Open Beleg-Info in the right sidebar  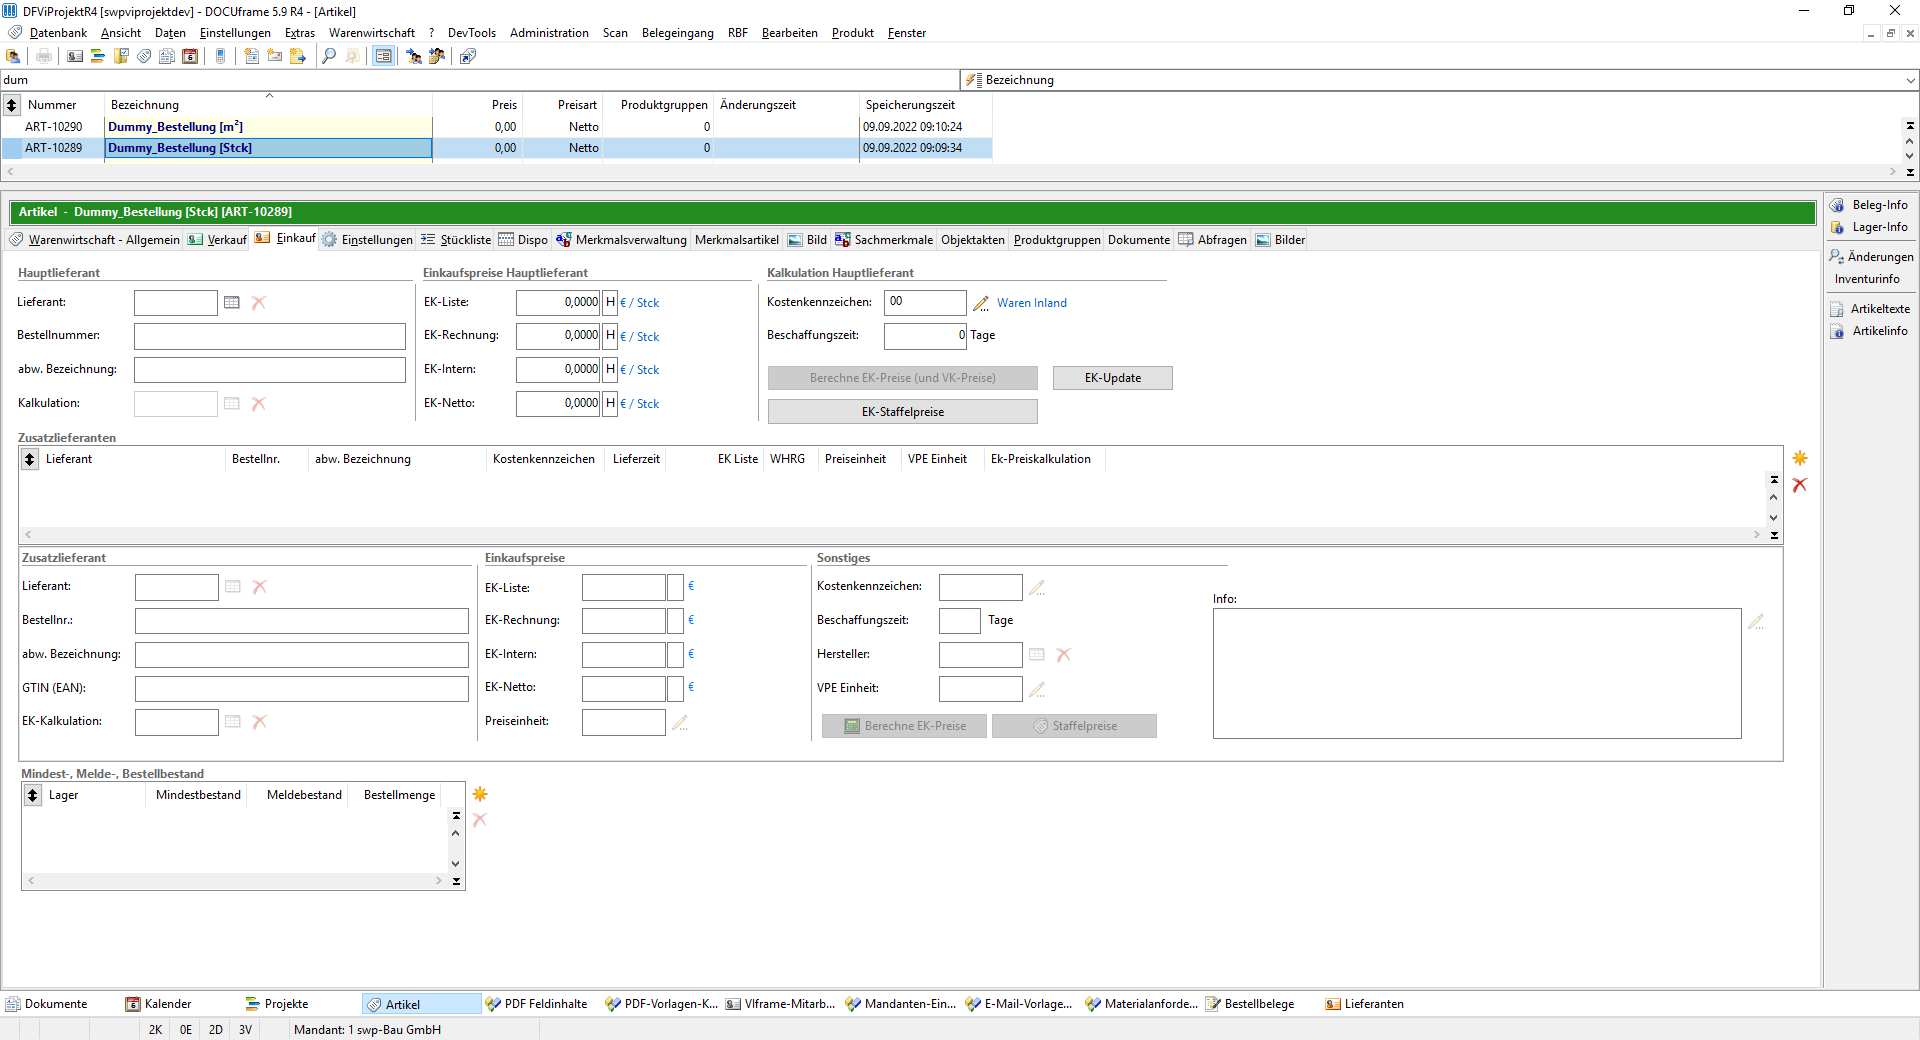[1870, 205]
